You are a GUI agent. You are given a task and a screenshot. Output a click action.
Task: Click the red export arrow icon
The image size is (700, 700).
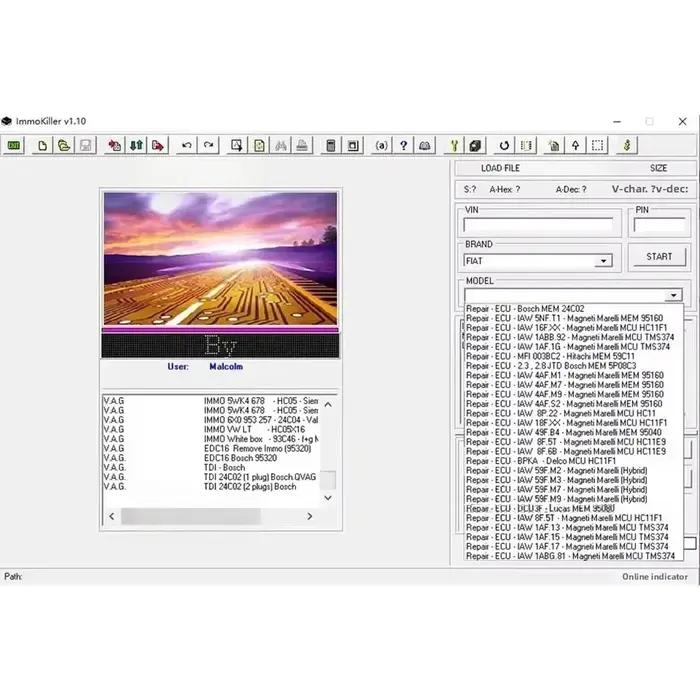[x=158, y=146]
